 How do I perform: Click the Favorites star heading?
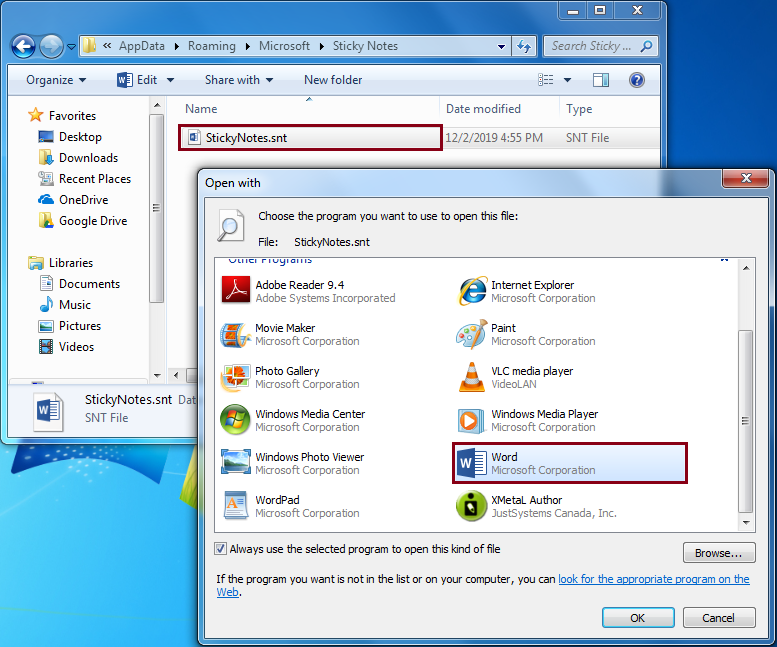coord(62,115)
